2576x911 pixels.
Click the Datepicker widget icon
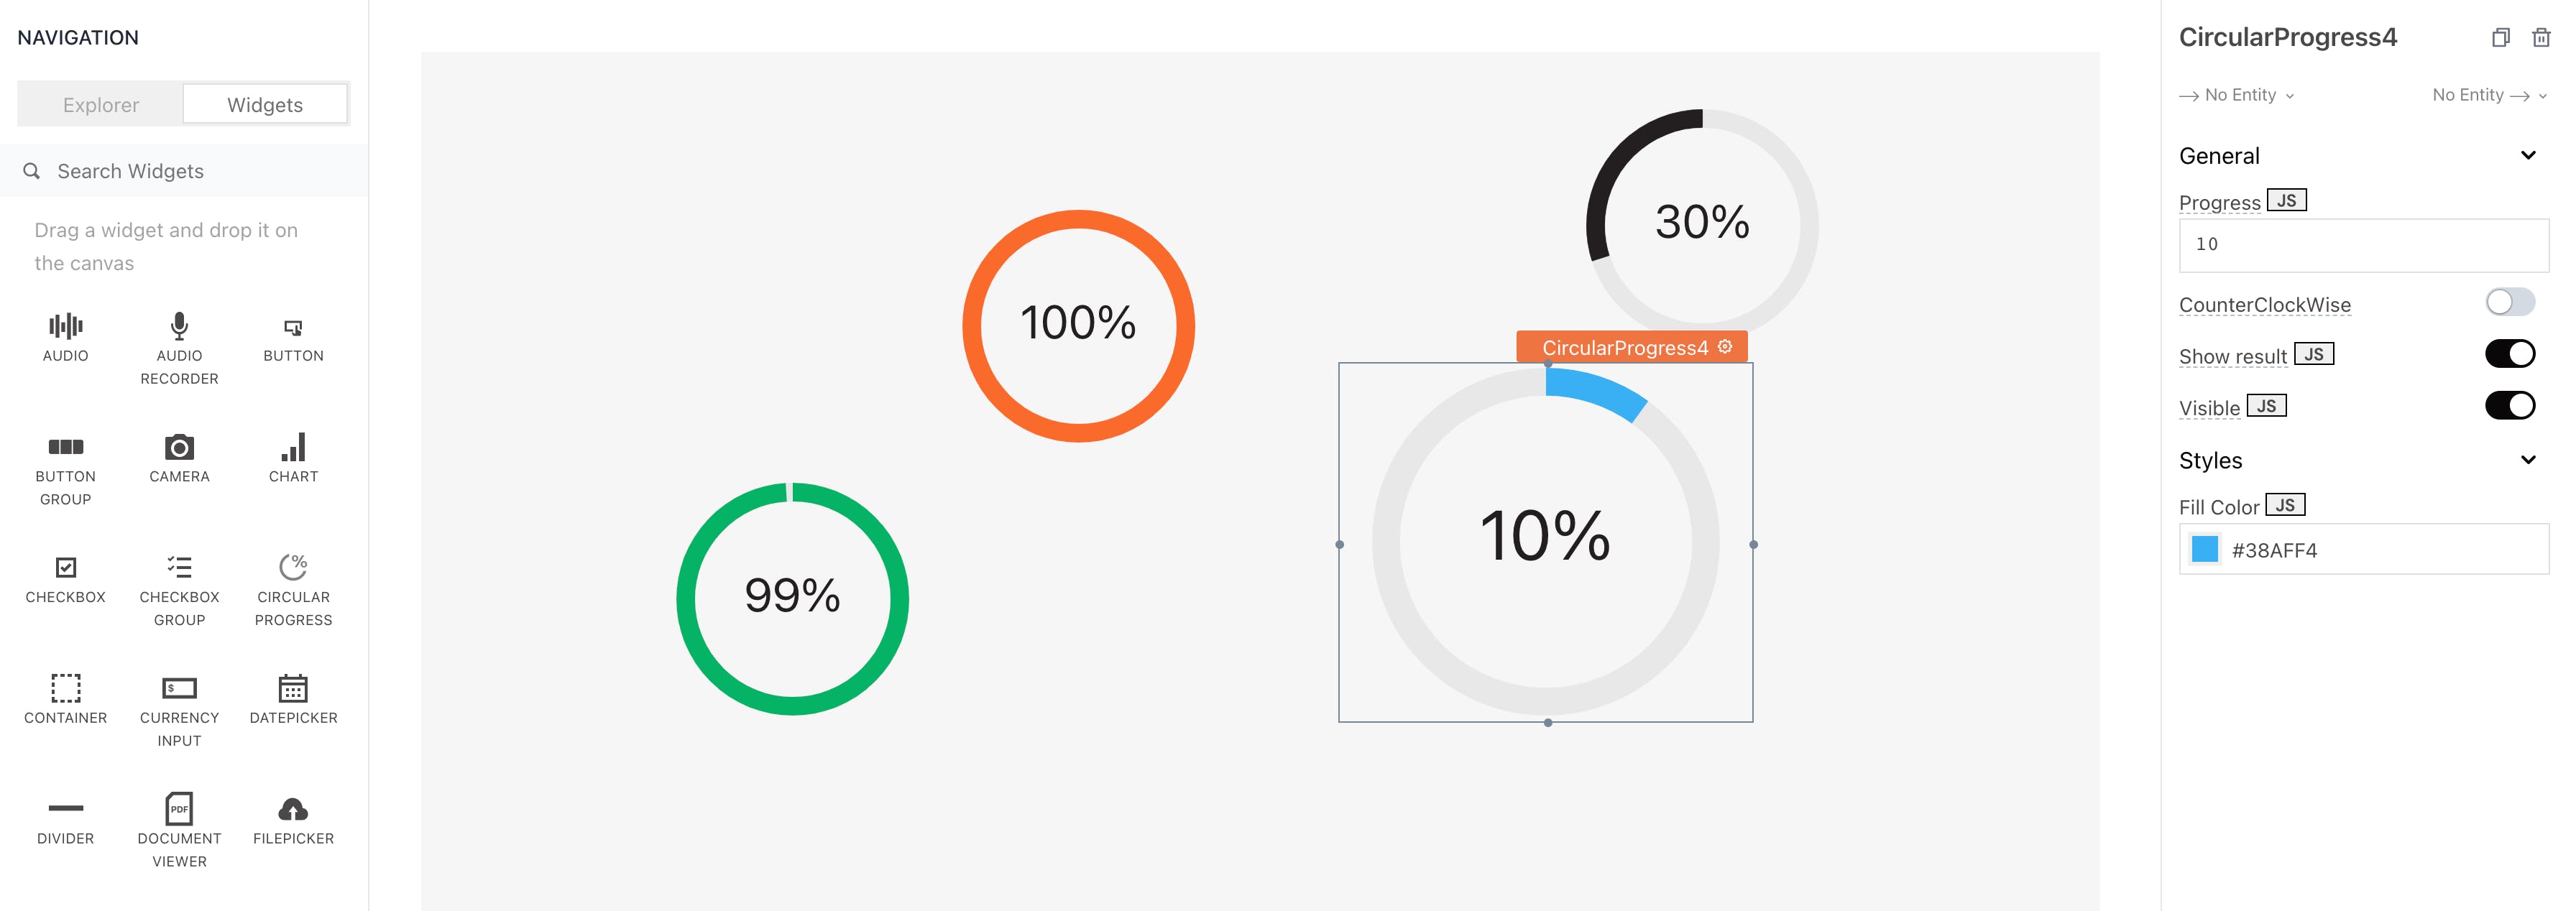pos(293,688)
